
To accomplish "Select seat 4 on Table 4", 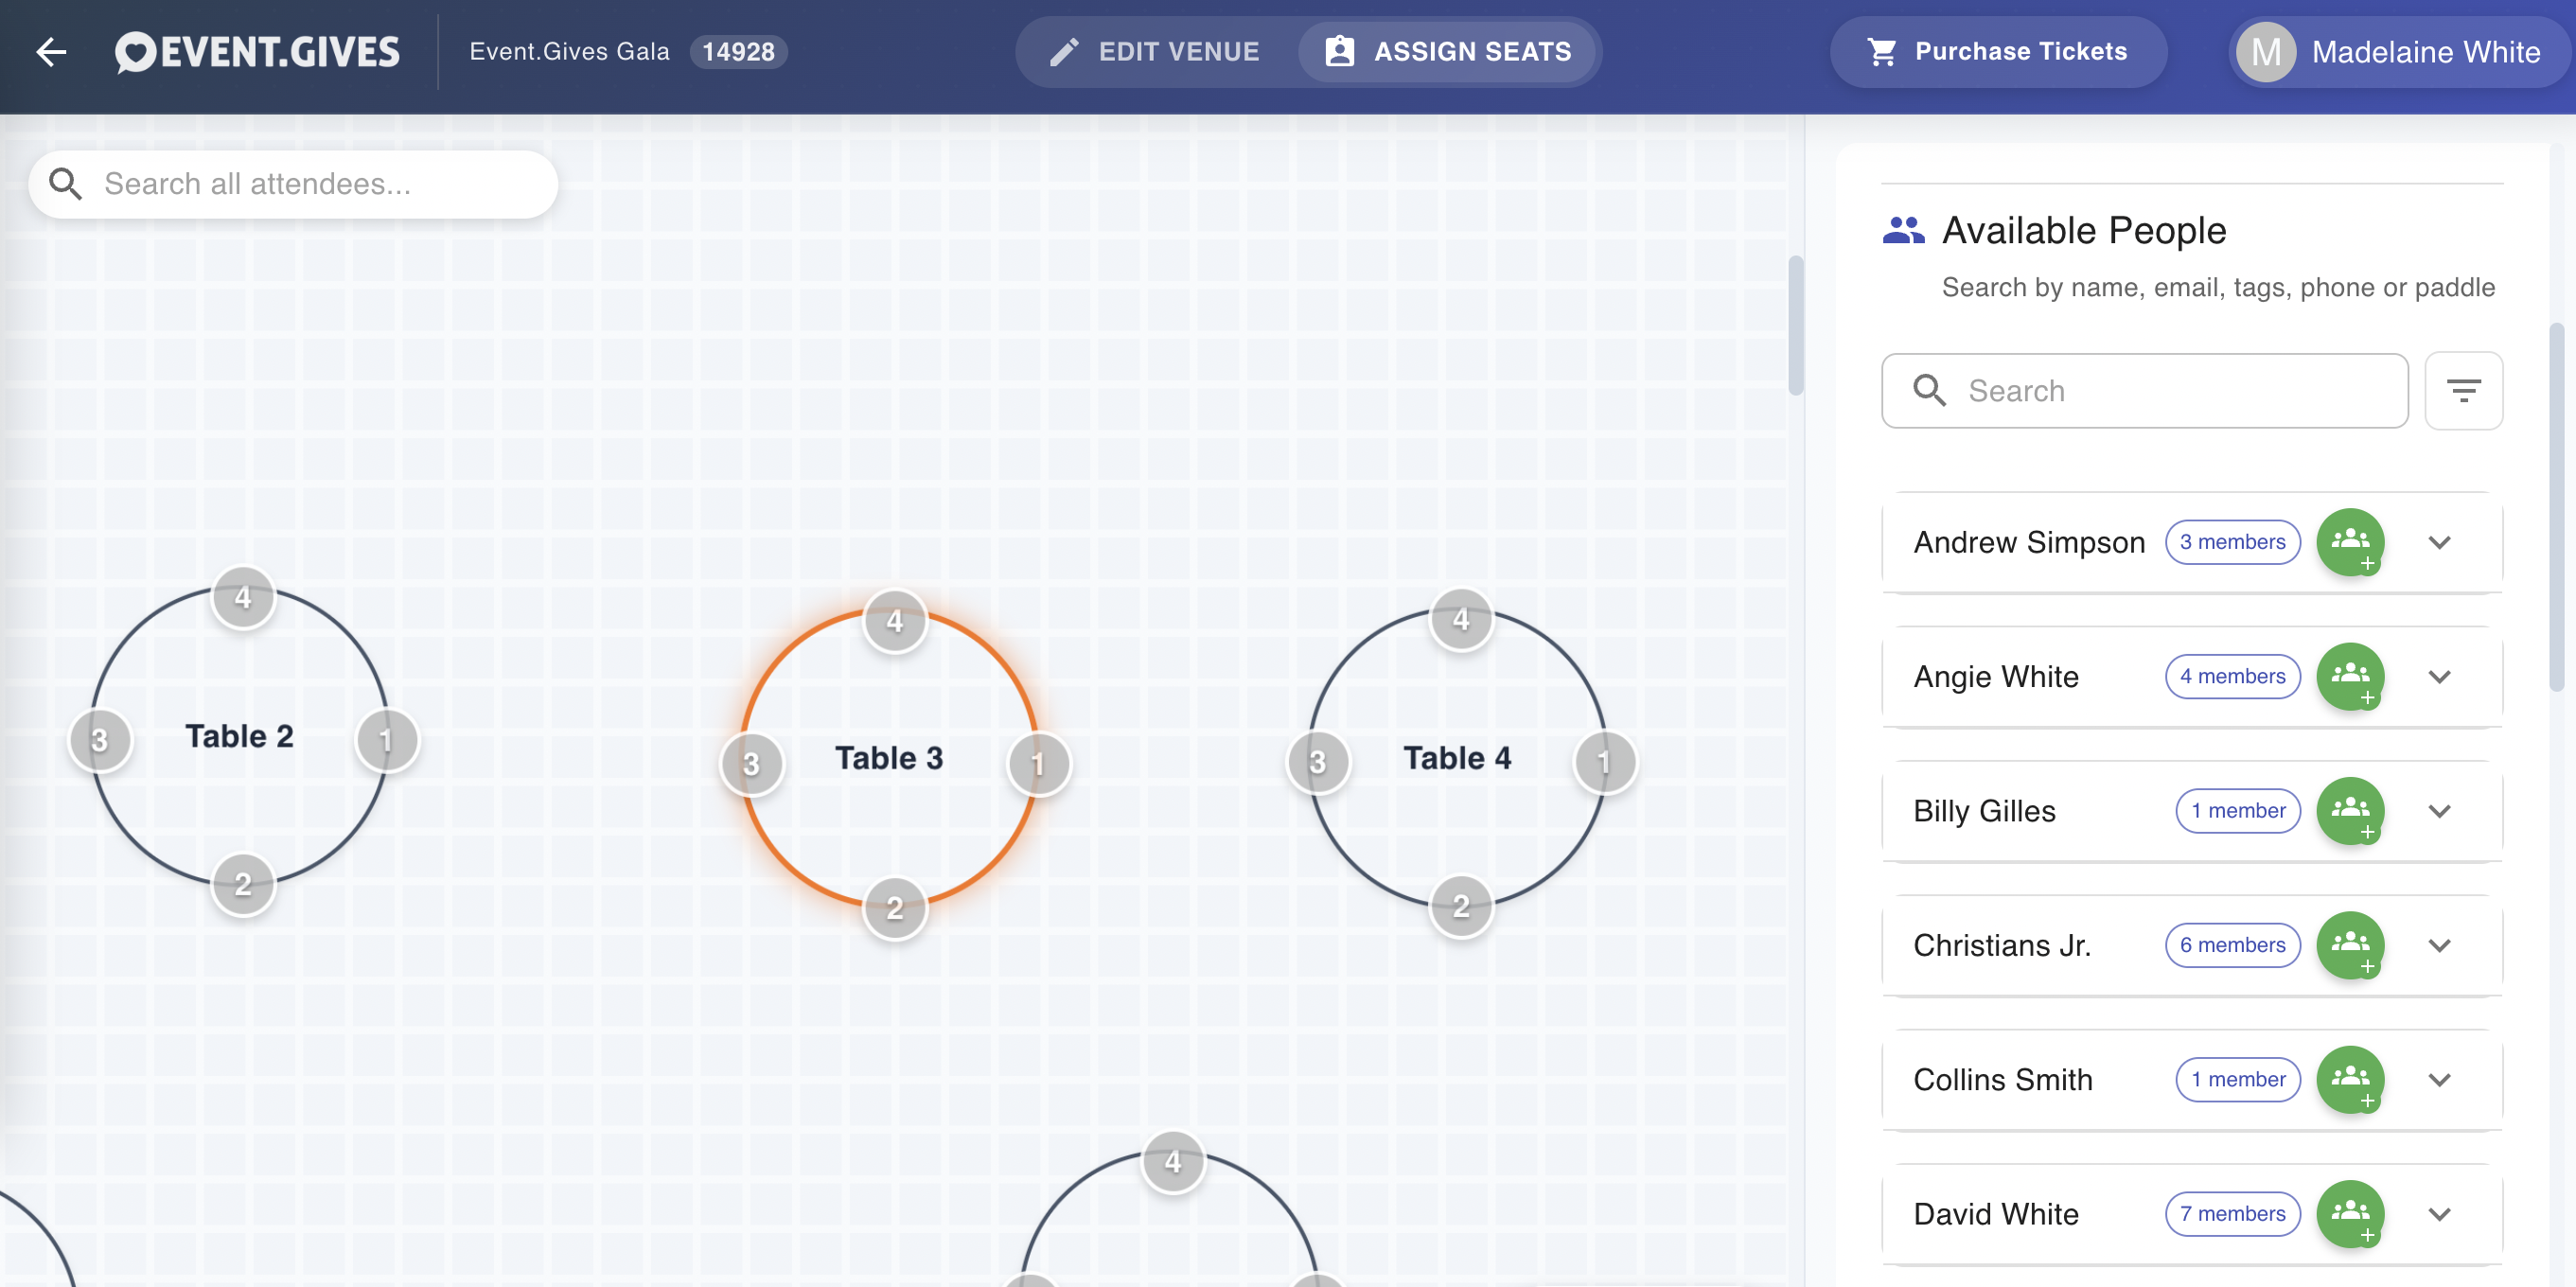I will 1461,620.
